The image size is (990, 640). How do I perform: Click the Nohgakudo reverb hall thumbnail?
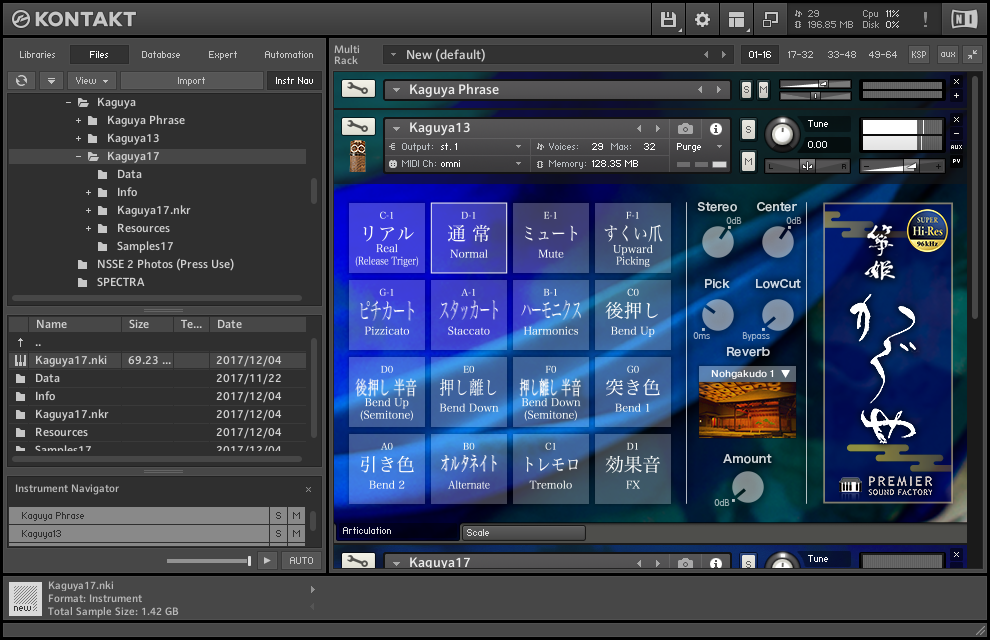(x=748, y=409)
